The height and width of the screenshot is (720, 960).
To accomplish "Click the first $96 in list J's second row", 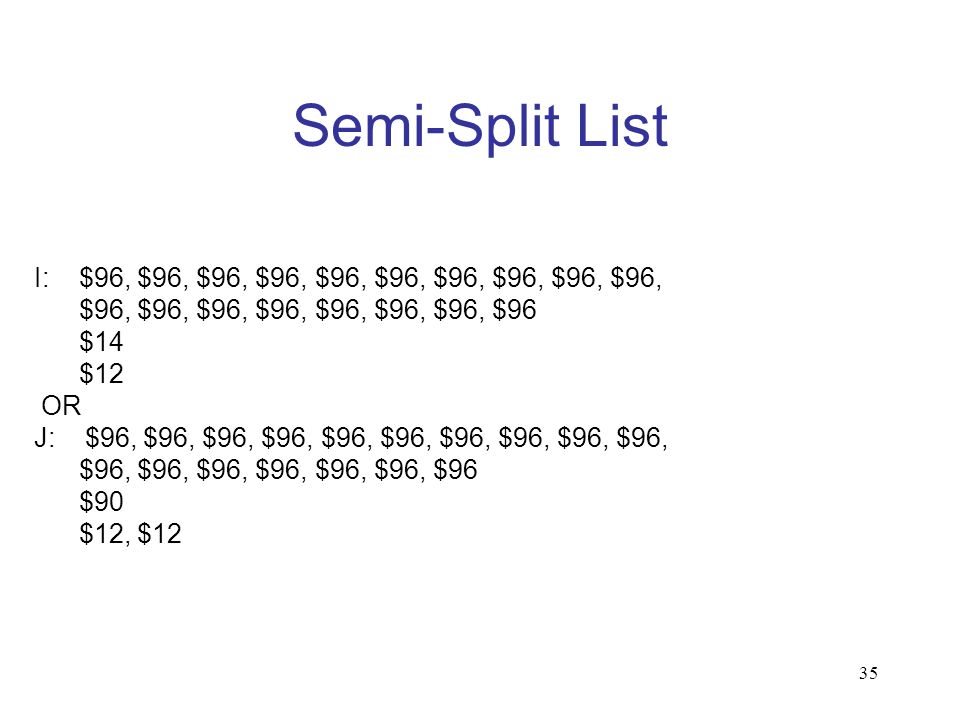I will [102, 469].
